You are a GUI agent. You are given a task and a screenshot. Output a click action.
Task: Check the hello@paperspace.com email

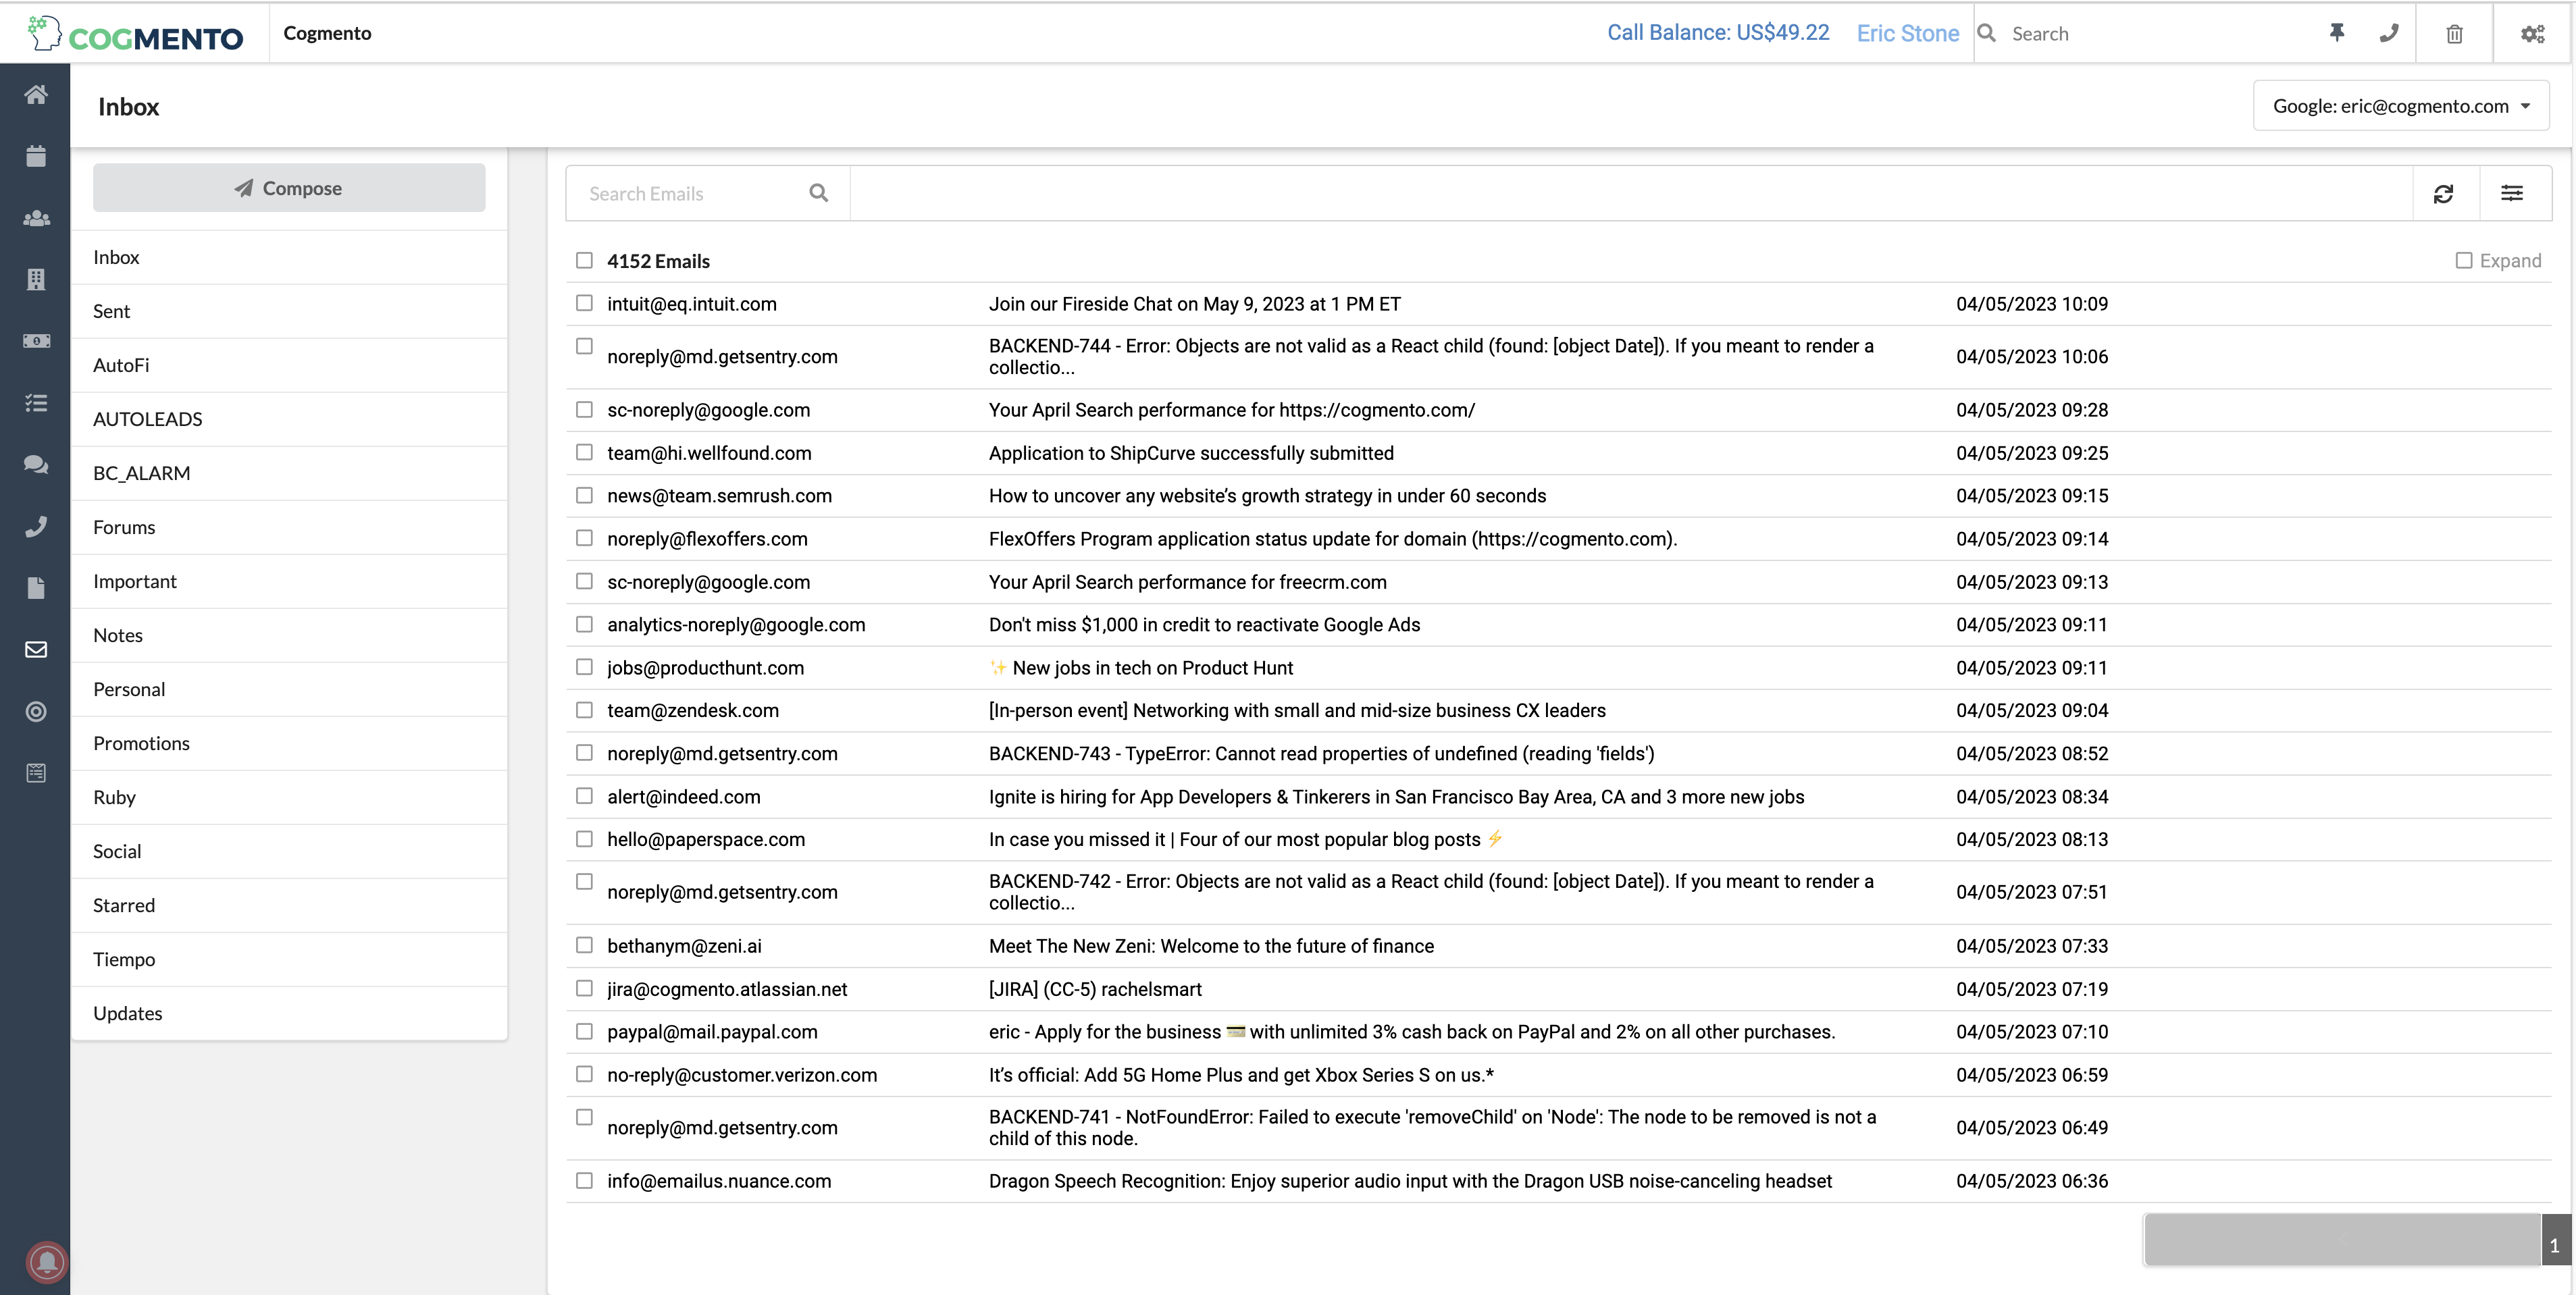click(584, 839)
